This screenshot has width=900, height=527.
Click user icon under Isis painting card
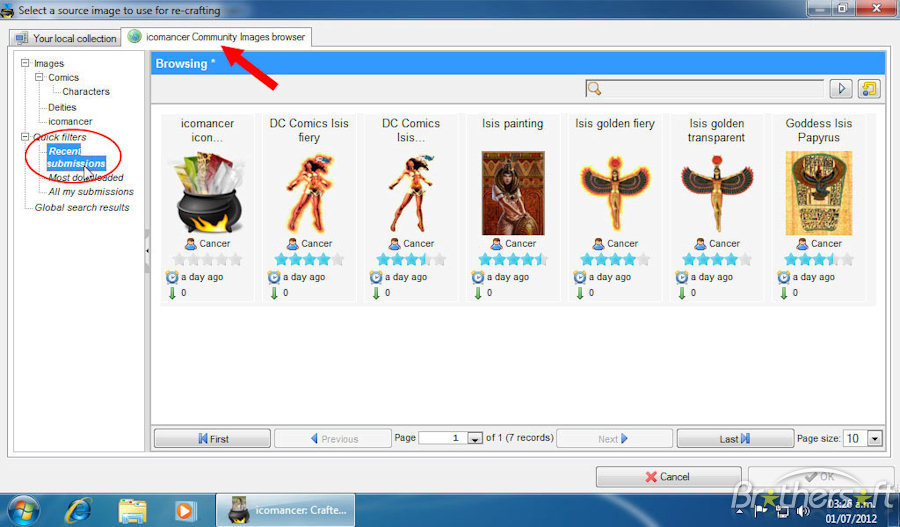tap(496, 244)
